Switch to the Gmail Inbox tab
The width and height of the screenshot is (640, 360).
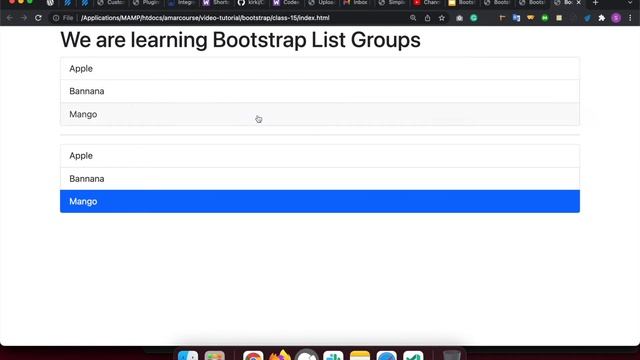point(356,2)
